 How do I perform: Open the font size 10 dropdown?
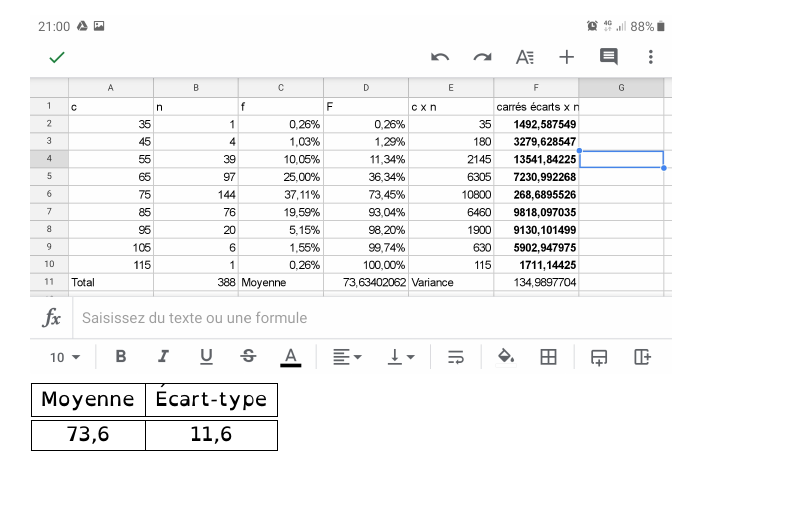65,357
